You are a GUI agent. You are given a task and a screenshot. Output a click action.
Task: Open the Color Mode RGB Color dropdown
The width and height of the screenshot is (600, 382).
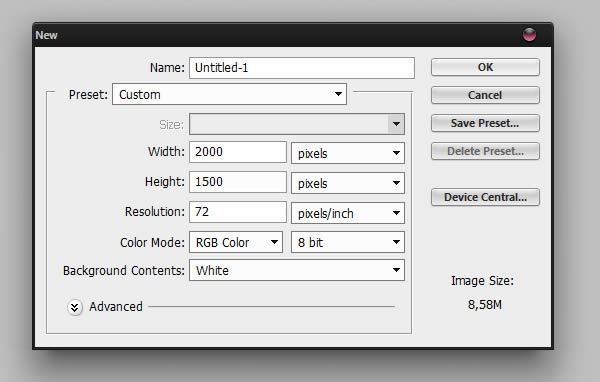(236, 242)
